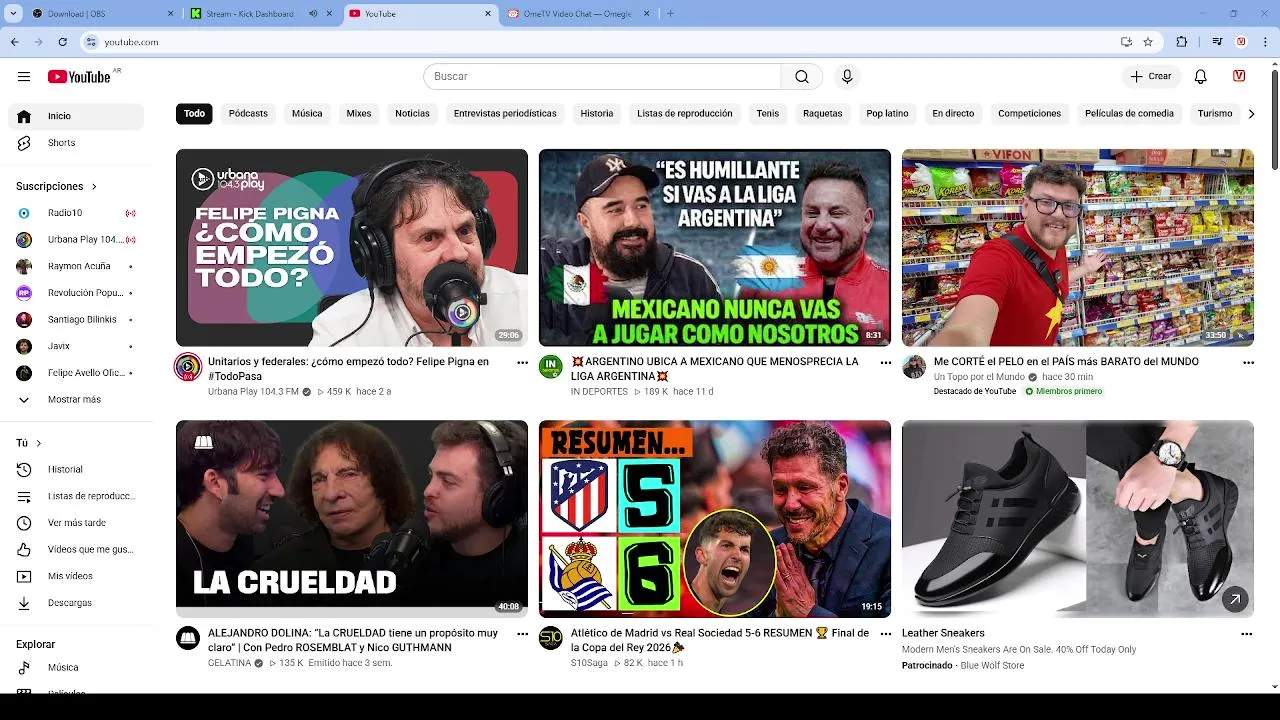Bookmark this page with star icon
The width and height of the screenshot is (1280, 720).
[x=1148, y=42]
